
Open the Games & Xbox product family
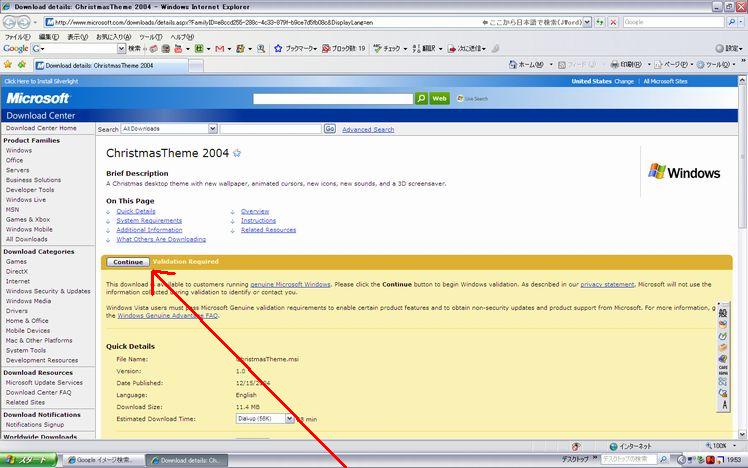pos(28,219)
